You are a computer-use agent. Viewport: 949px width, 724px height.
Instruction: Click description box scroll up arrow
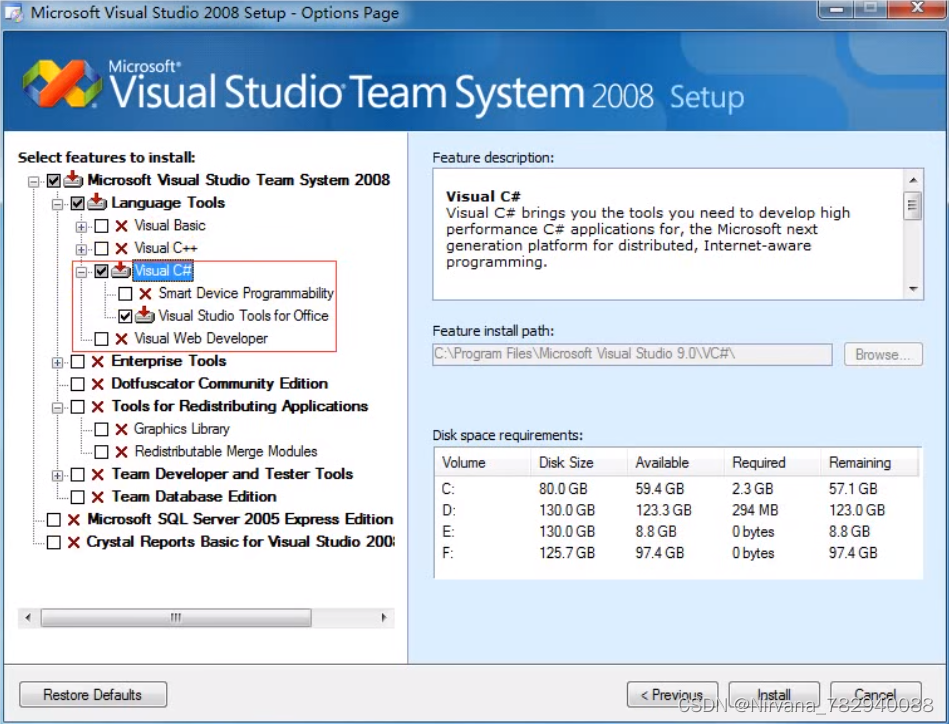click(x=913, y=180)
